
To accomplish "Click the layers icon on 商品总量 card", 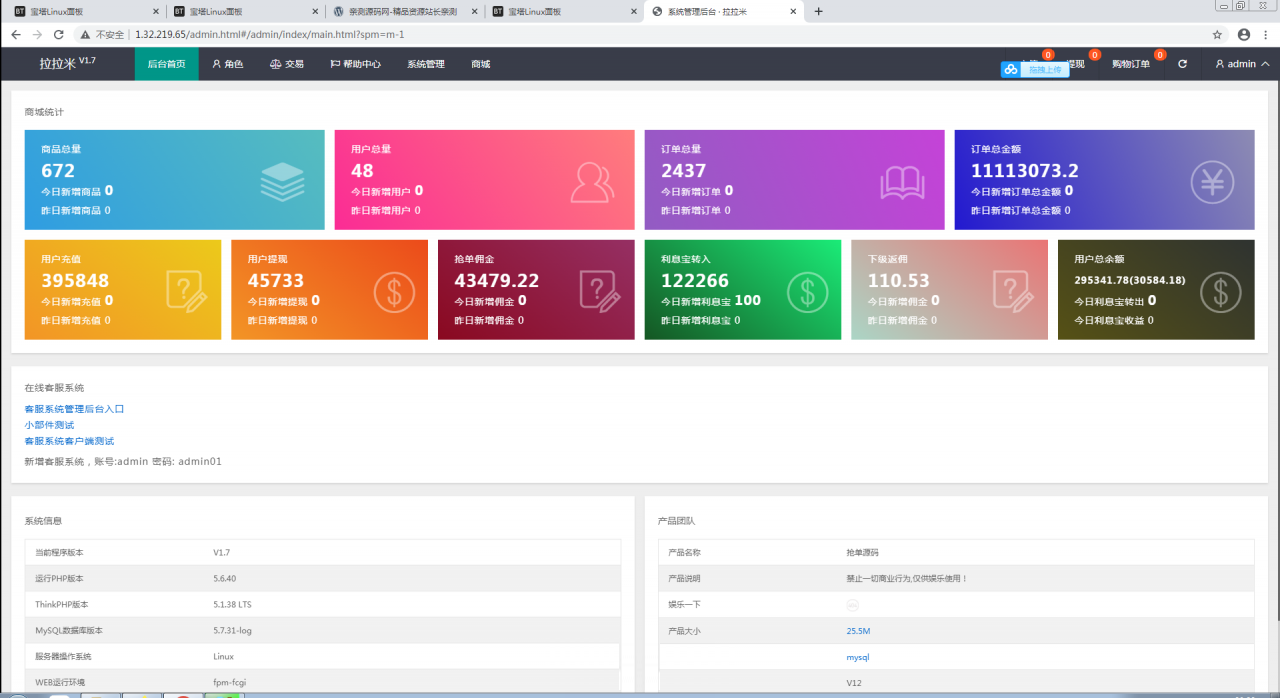I will pos(282,181).
